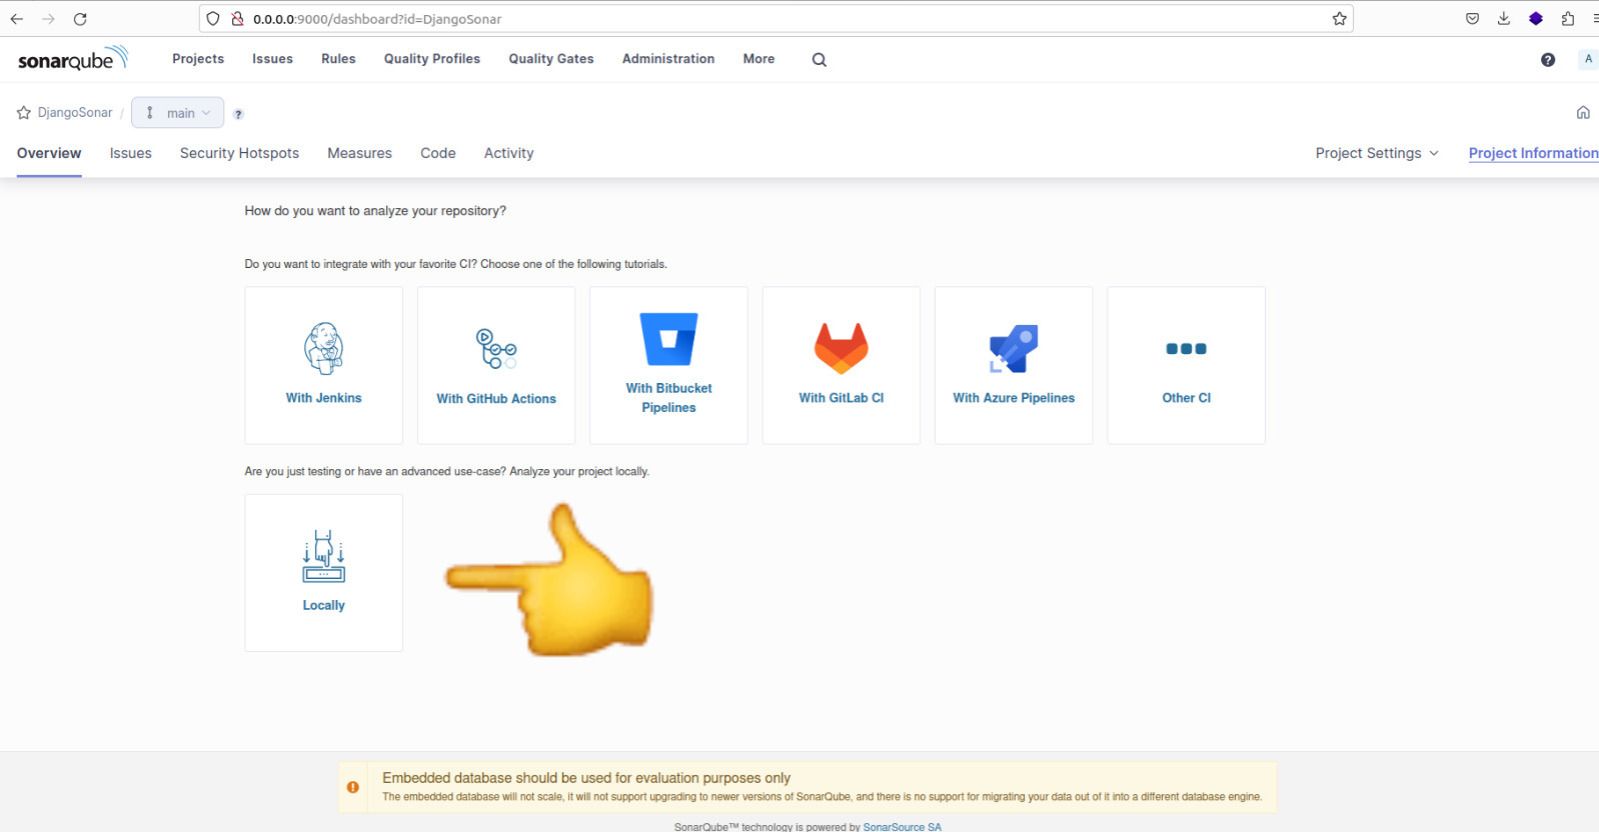Image resolution: width=1599 pixels, height=832 pixels.
Task: Switch to the Measures tab
Action: tap(360, 153)
